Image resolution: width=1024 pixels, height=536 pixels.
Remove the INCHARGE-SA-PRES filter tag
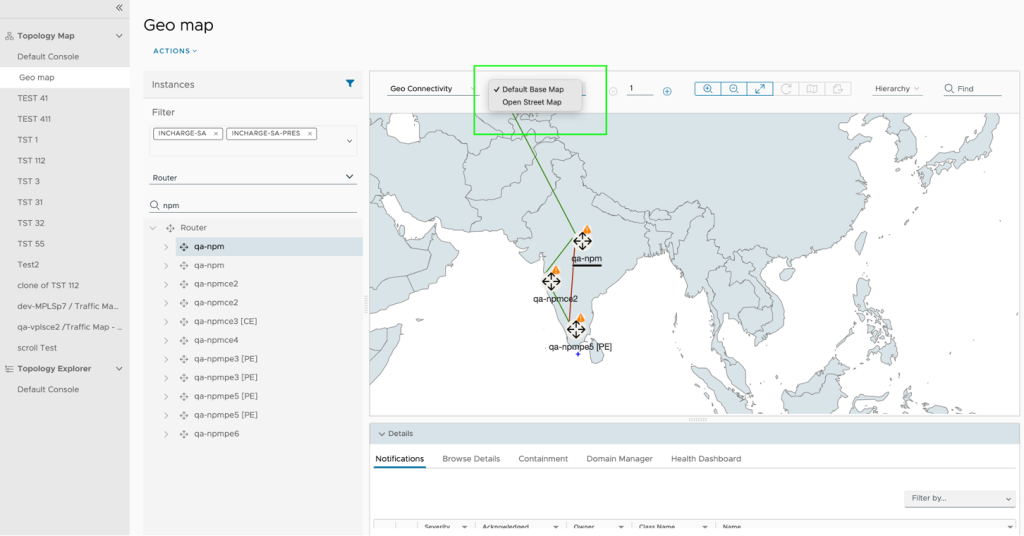310,133
